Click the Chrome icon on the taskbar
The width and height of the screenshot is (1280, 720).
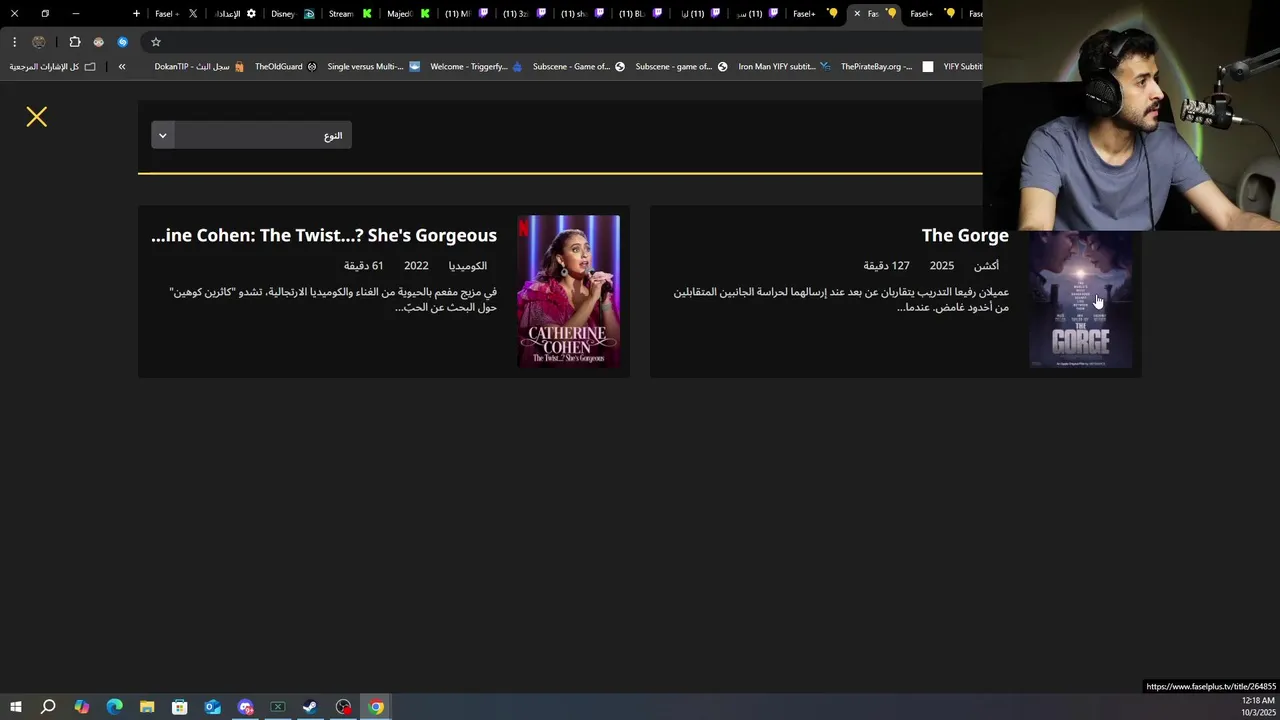tap(376, 707)
